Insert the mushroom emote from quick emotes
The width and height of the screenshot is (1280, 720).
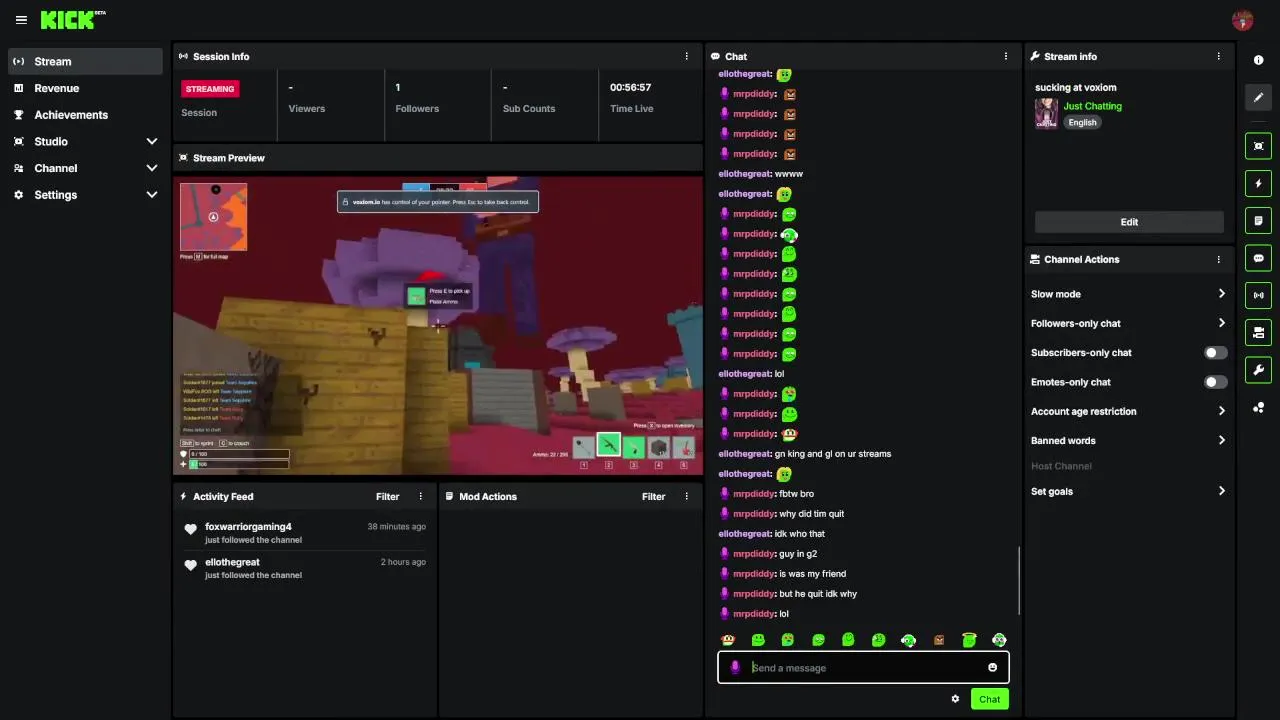pos(728,640)
